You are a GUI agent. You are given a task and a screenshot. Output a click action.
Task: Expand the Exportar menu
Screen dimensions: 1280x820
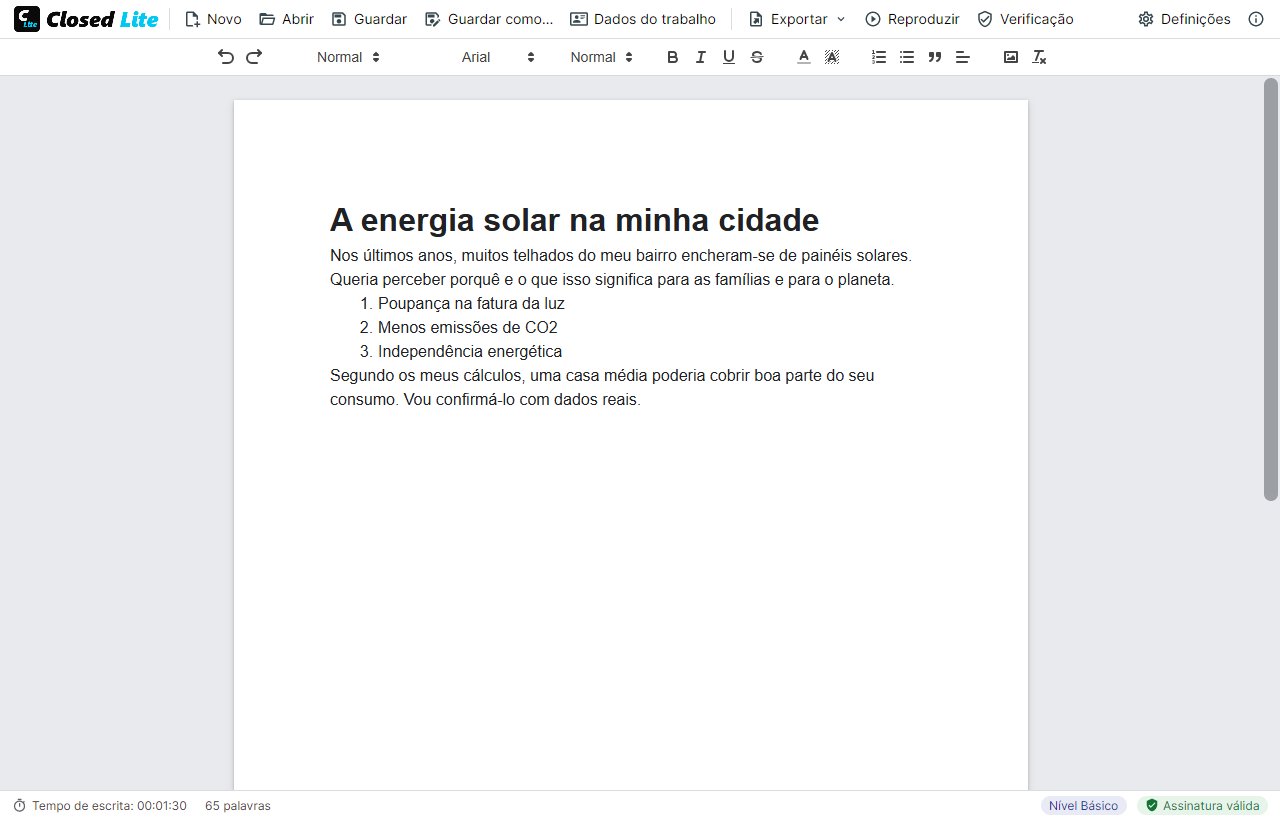pyautogui.click(x=796, y=19)
